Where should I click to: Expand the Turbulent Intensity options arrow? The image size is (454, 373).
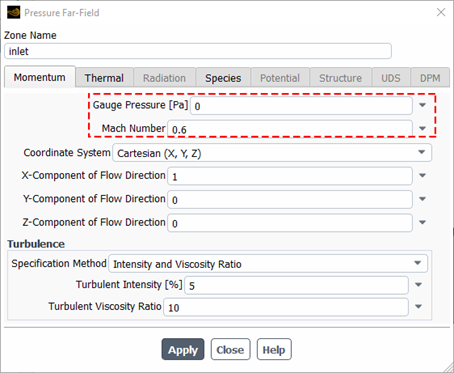pos(418,285)
